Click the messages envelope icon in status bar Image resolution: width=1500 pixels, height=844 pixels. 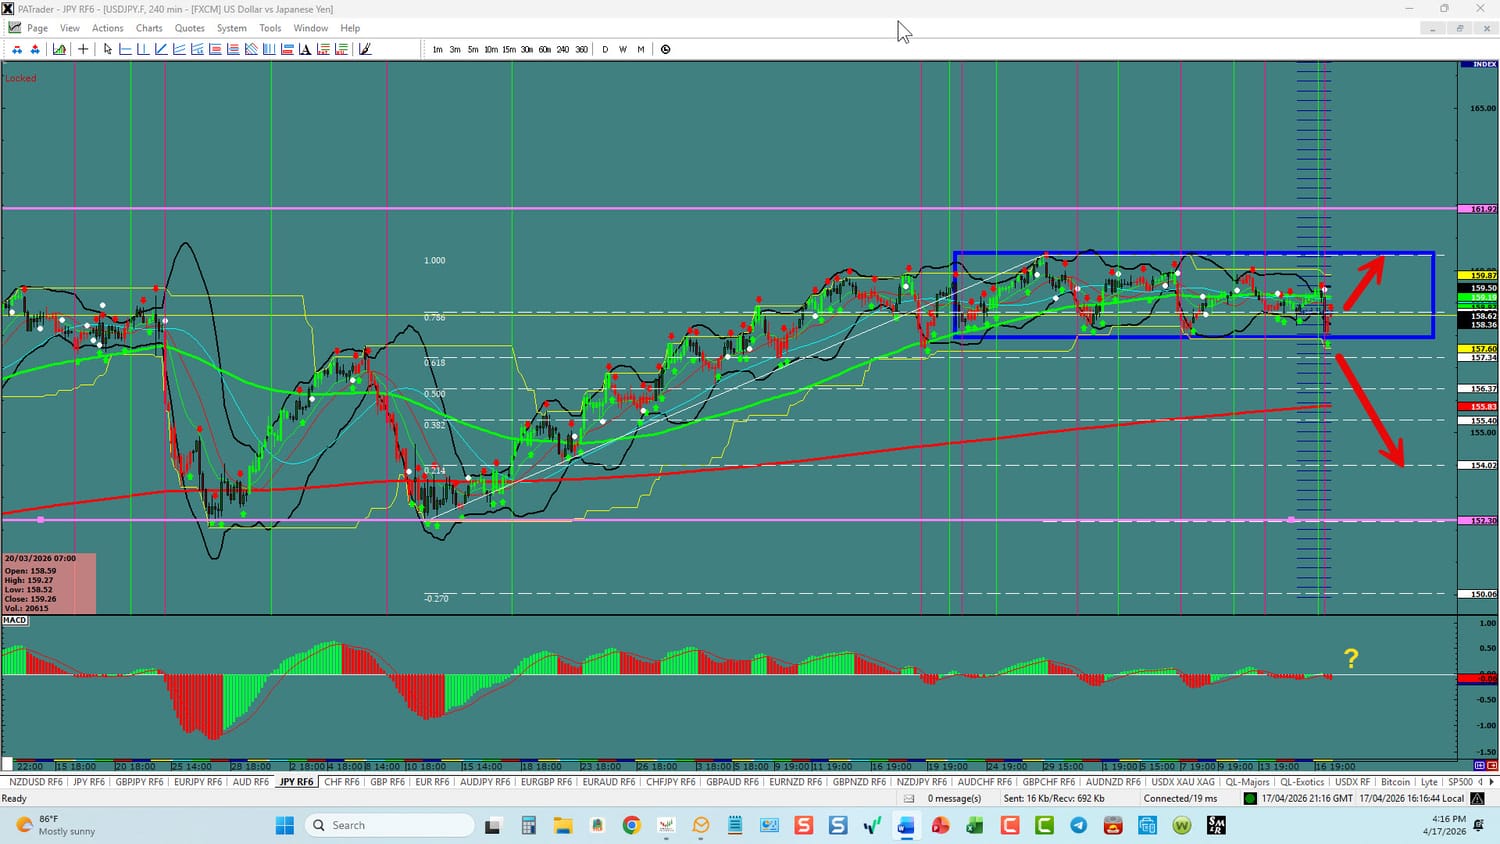[x=909, y=799]
